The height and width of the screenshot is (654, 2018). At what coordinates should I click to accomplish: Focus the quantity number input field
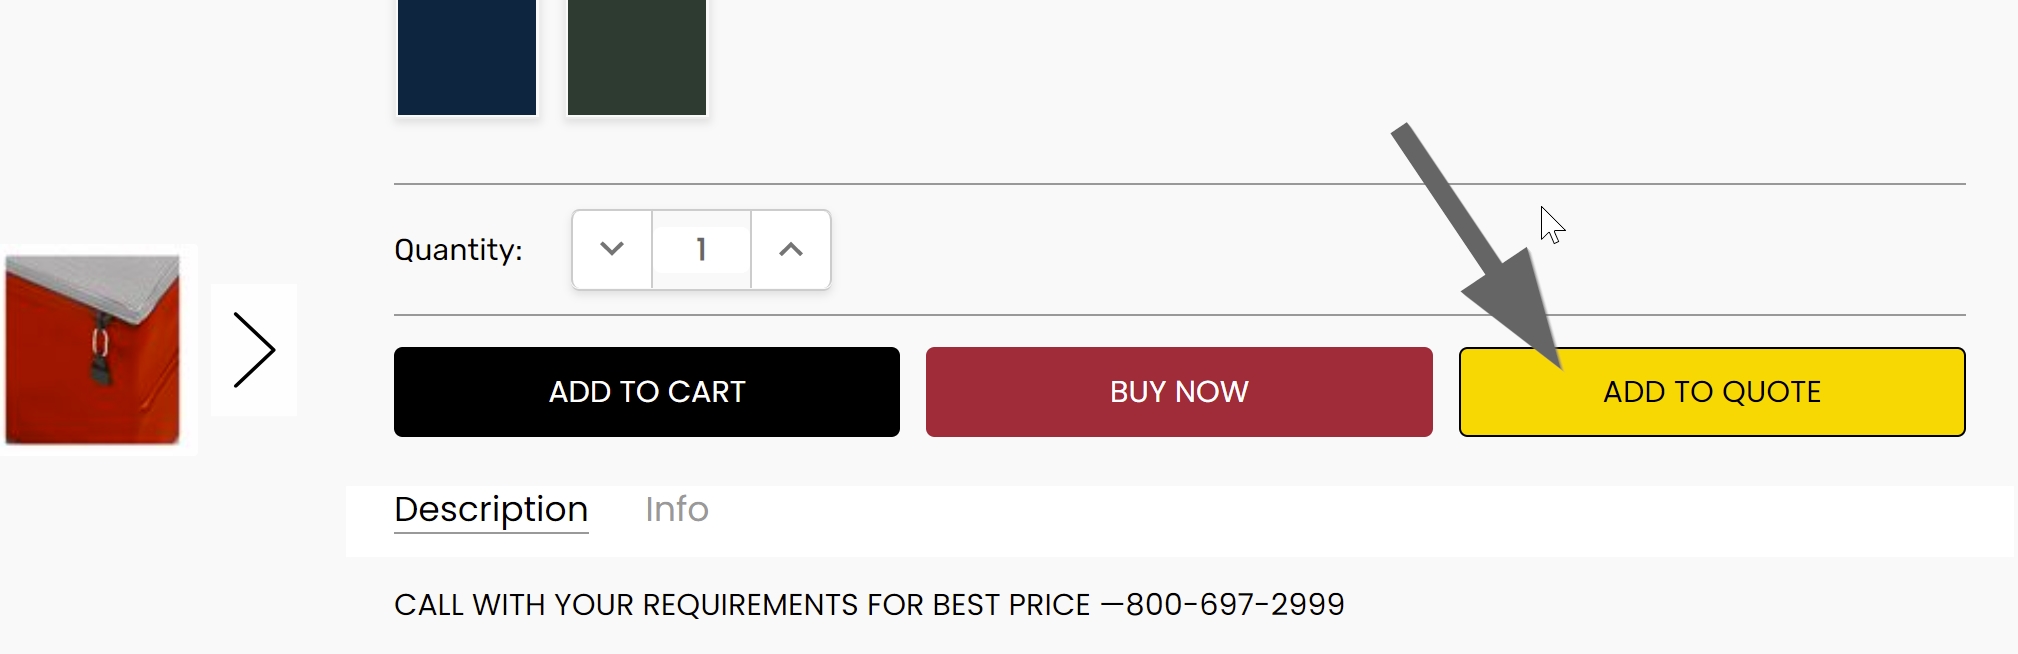pos(701,249)
